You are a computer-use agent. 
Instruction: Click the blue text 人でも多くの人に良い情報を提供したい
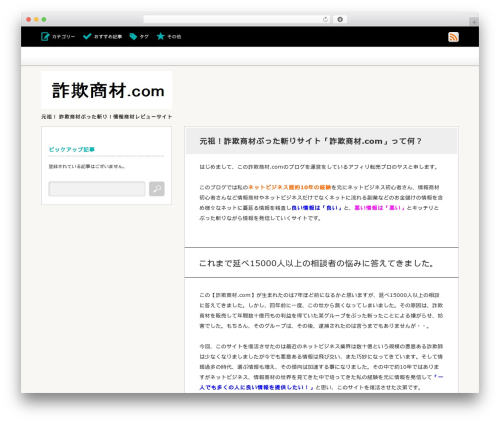(x=256, y=387)
